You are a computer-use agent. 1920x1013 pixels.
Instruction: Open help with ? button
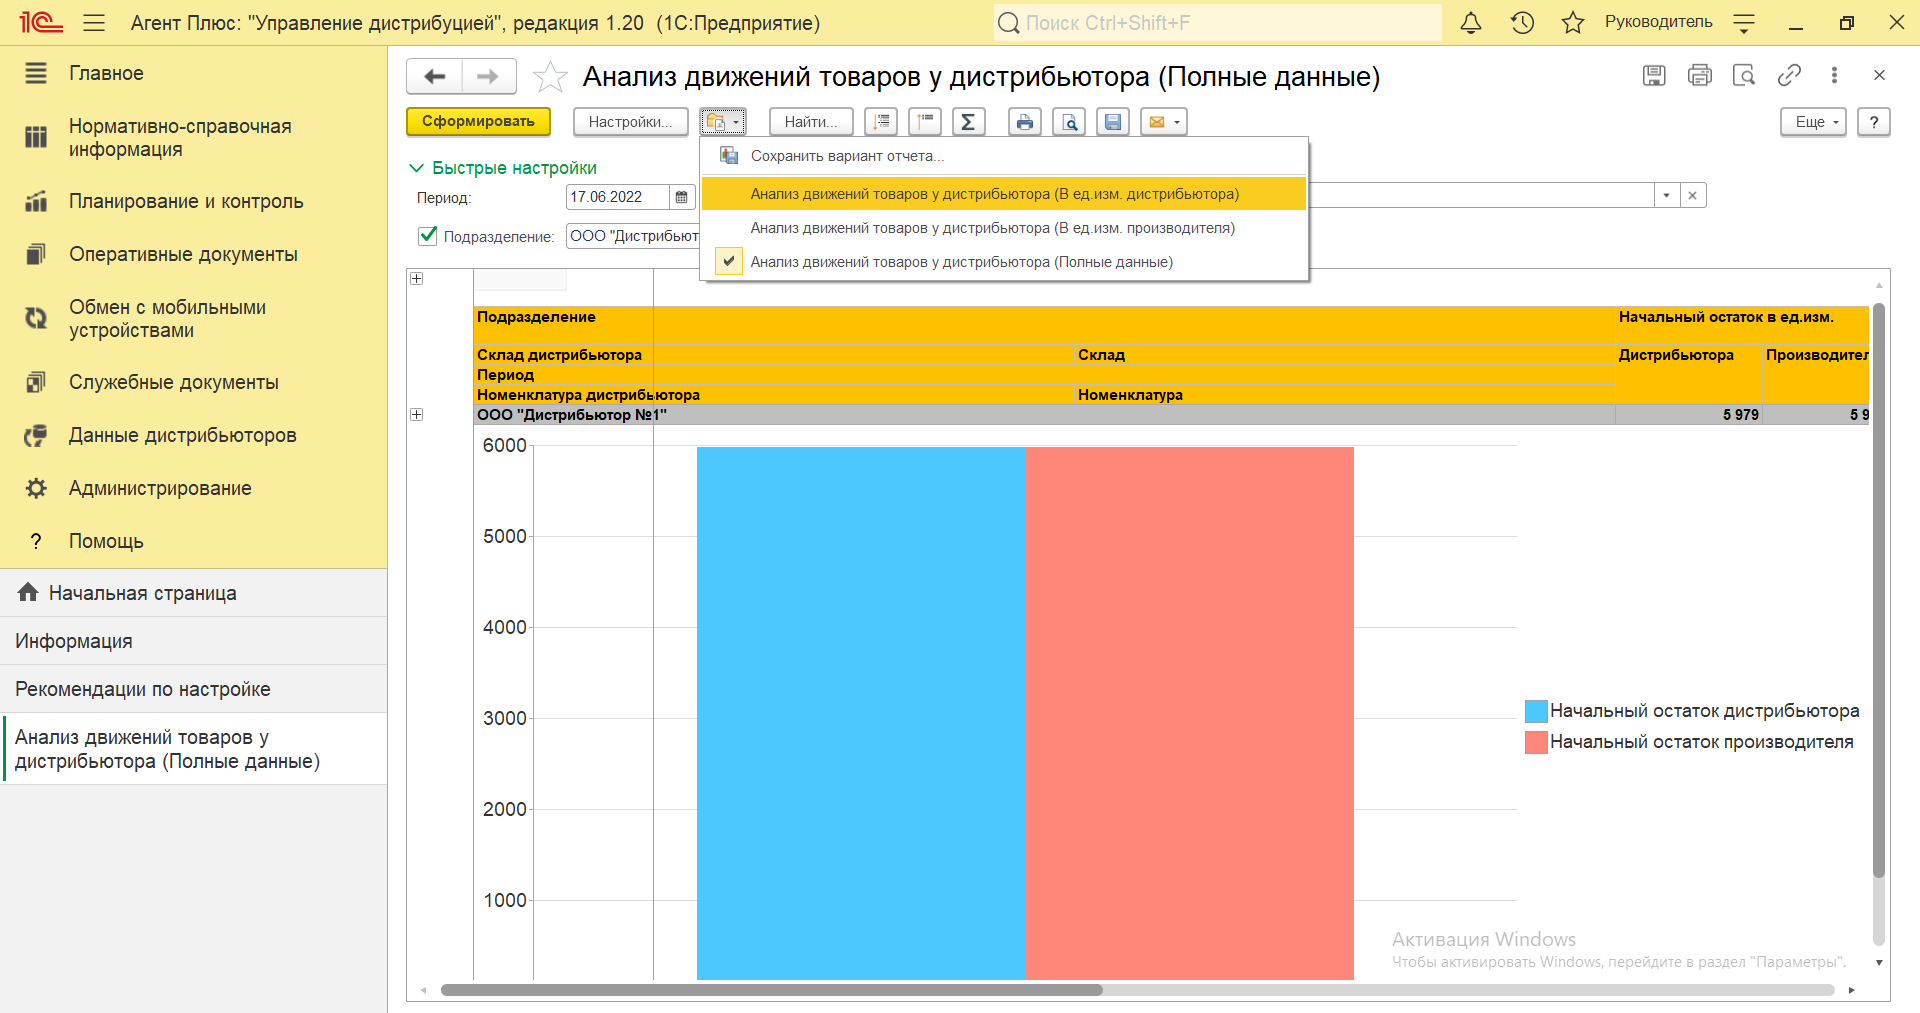pos(1873,122)
